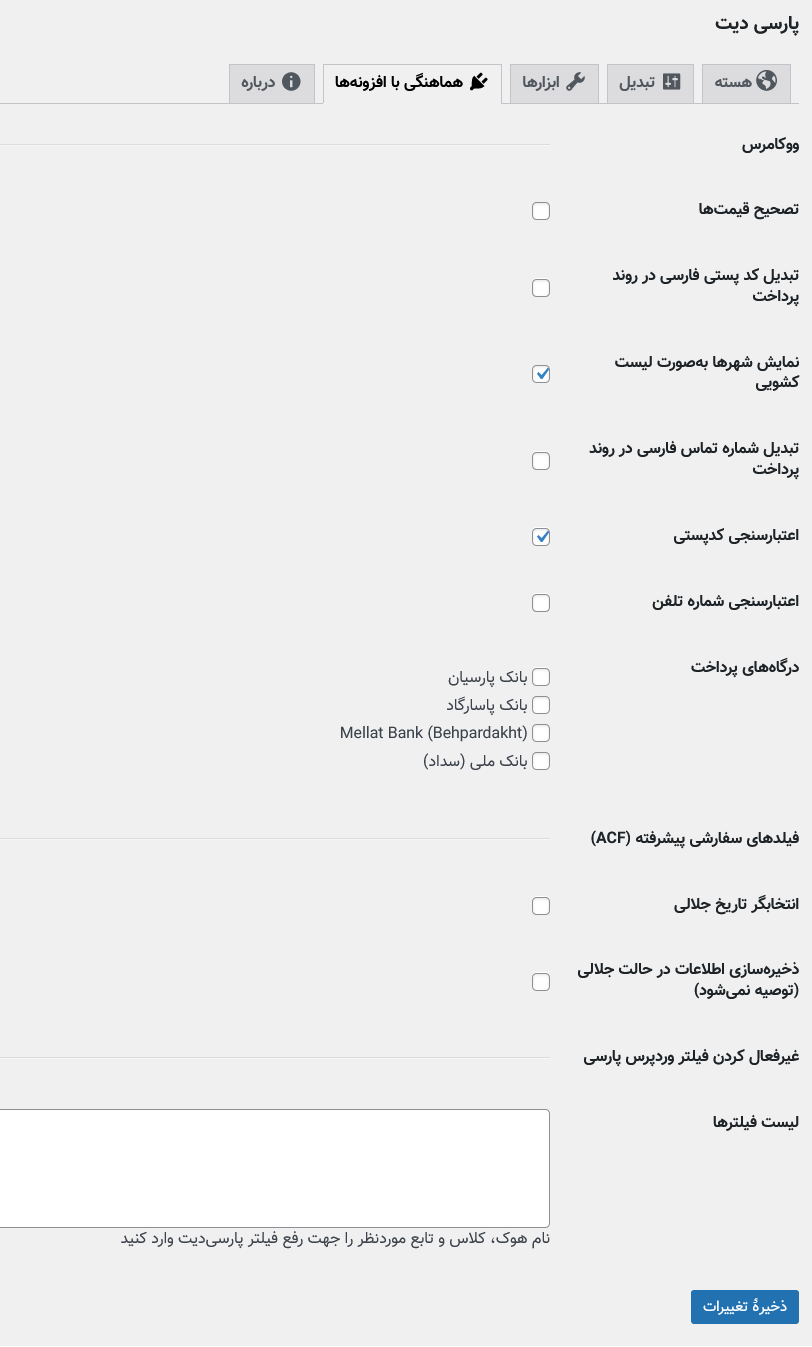The width and height of the screenshot is (812, 1347).
Task: Click inside the لیست فیلترها text area
Action: (275, 1167)
